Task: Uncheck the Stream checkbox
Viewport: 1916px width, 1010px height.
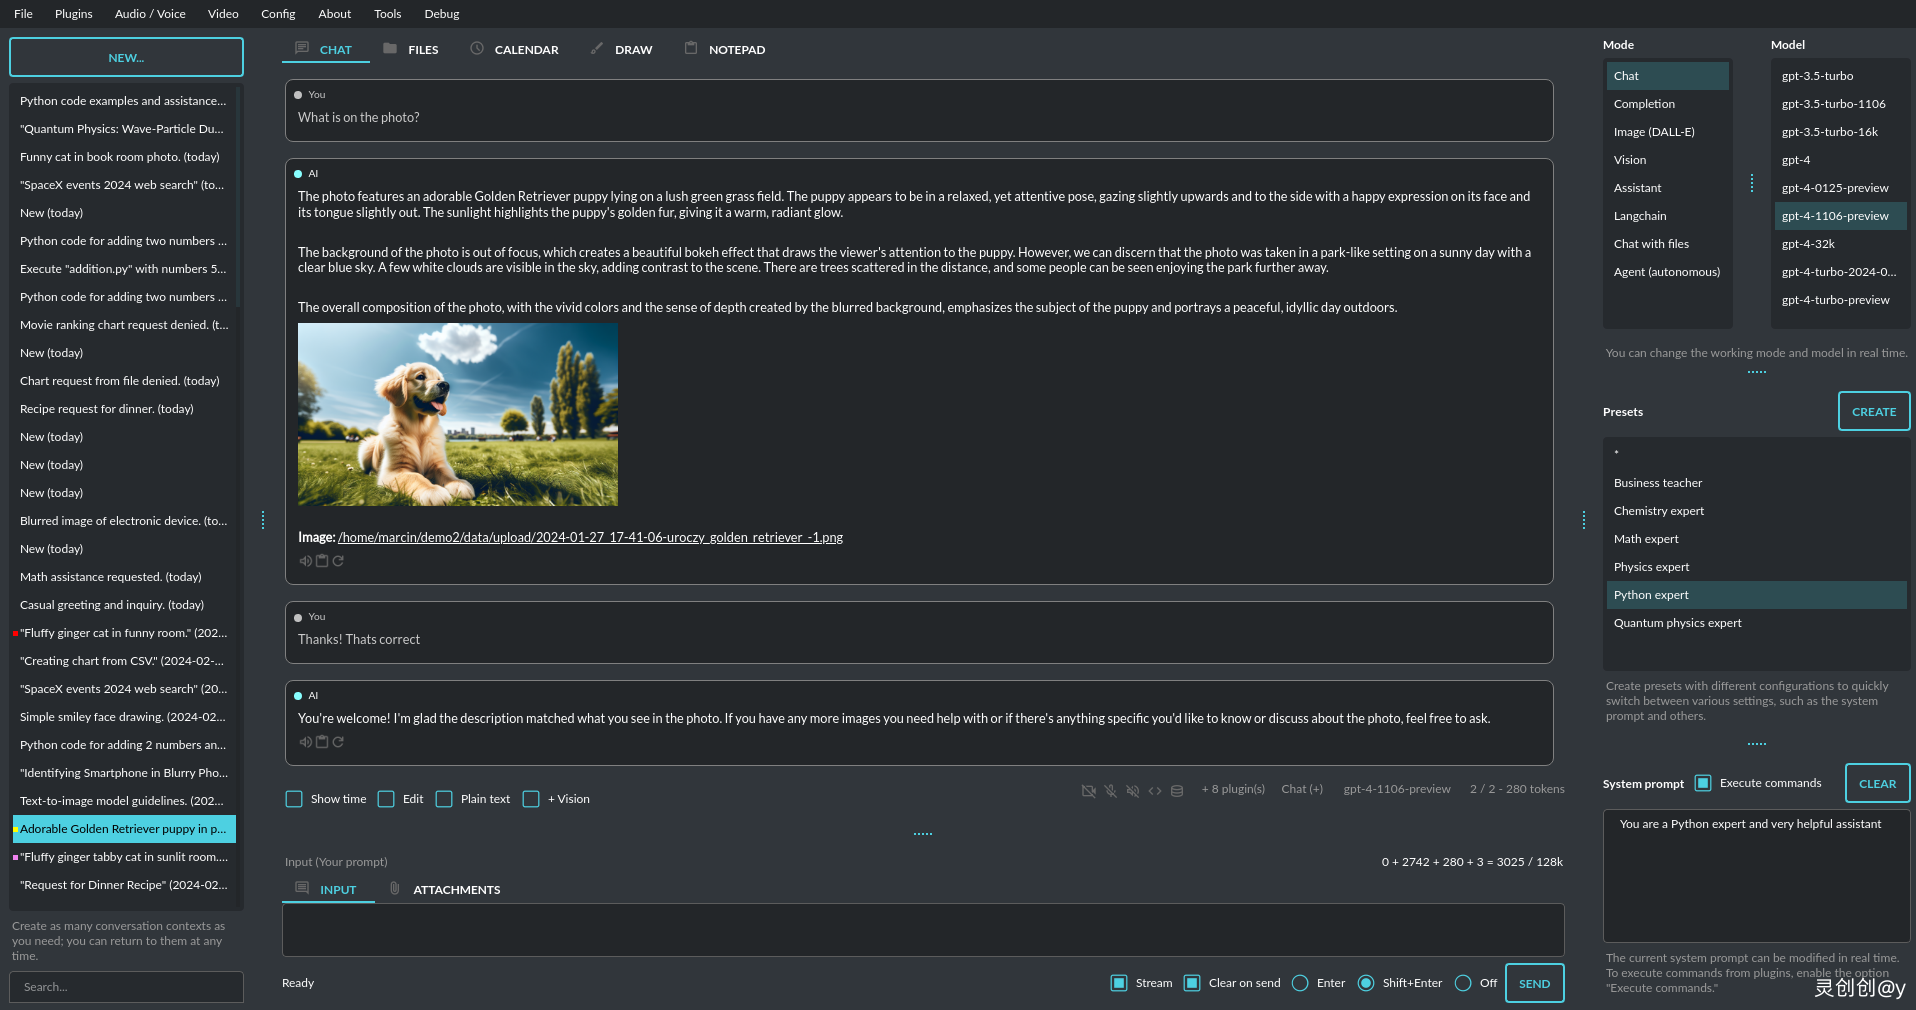Action: pos(1119,983)
